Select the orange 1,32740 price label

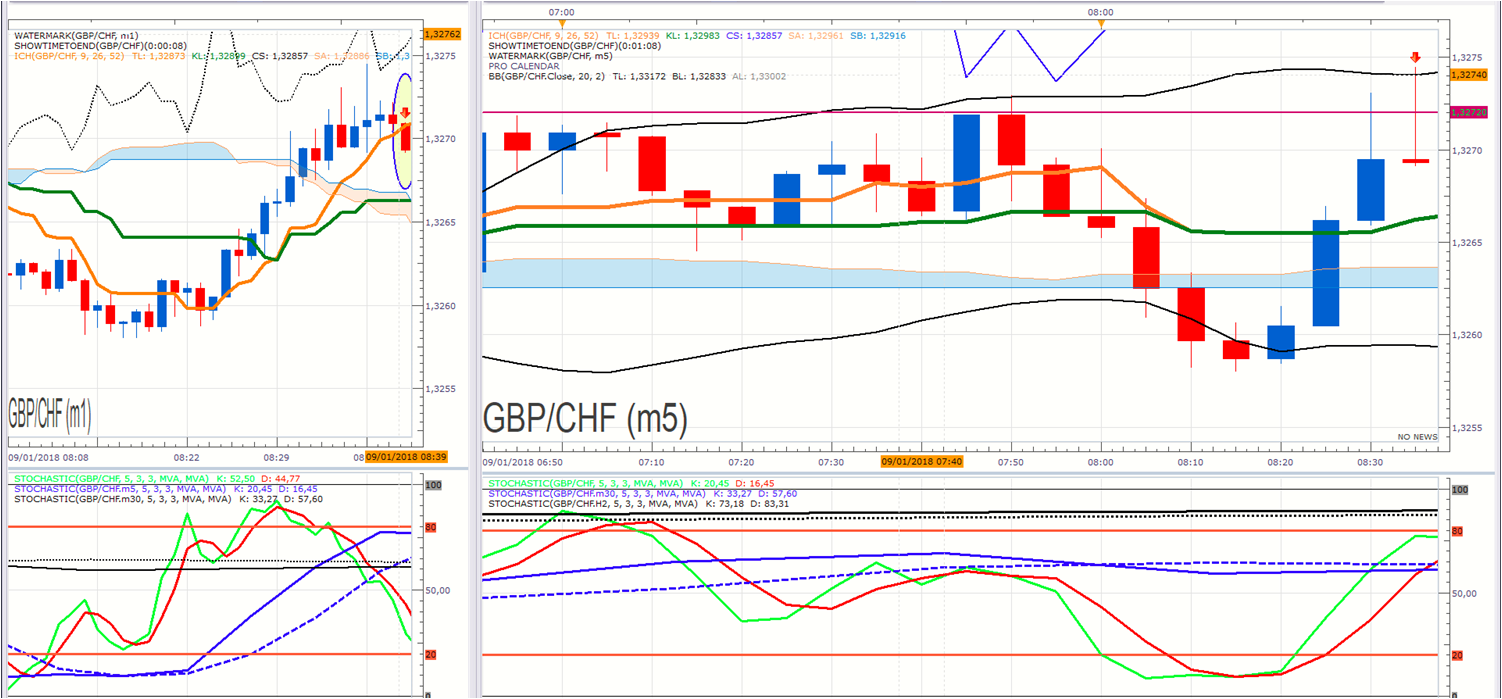[x=1467, y=75]
